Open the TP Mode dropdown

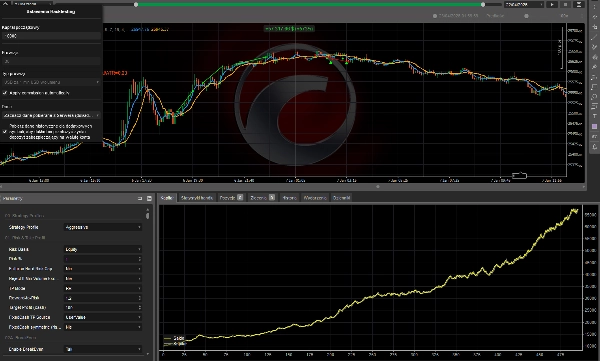[103, 288]
